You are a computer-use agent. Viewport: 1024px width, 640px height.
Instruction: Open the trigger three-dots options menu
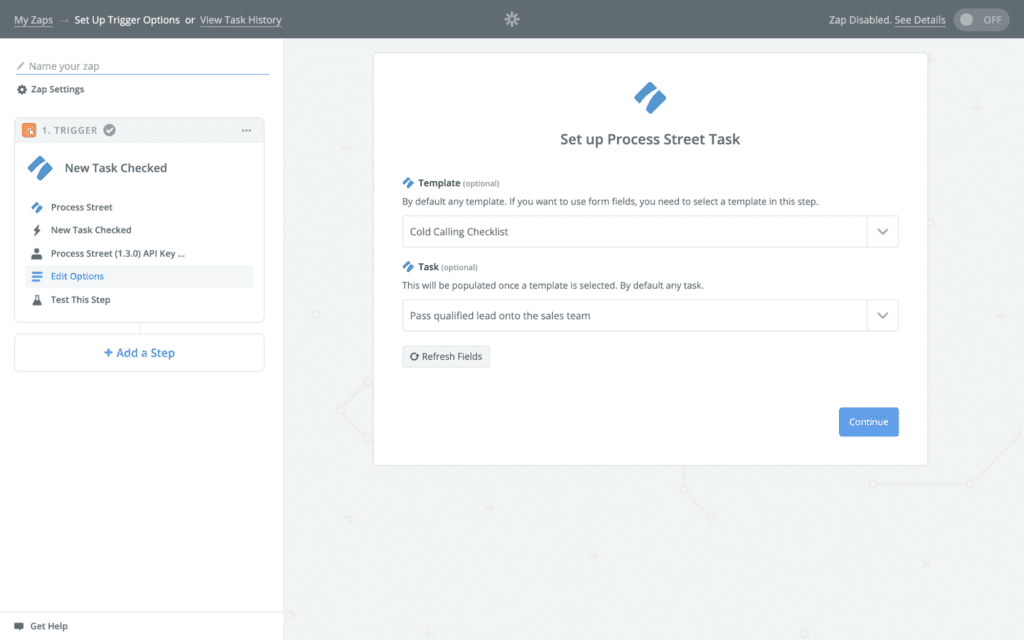click(x=246, y=131)
